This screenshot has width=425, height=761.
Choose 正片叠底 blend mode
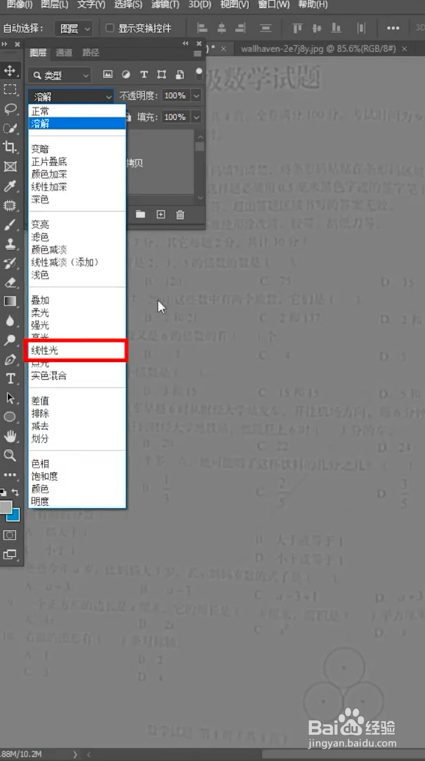[x=78, y=162]
